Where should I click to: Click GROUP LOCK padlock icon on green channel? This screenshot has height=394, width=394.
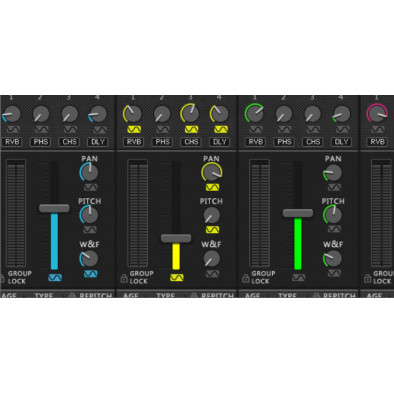(x=246, y=278)
